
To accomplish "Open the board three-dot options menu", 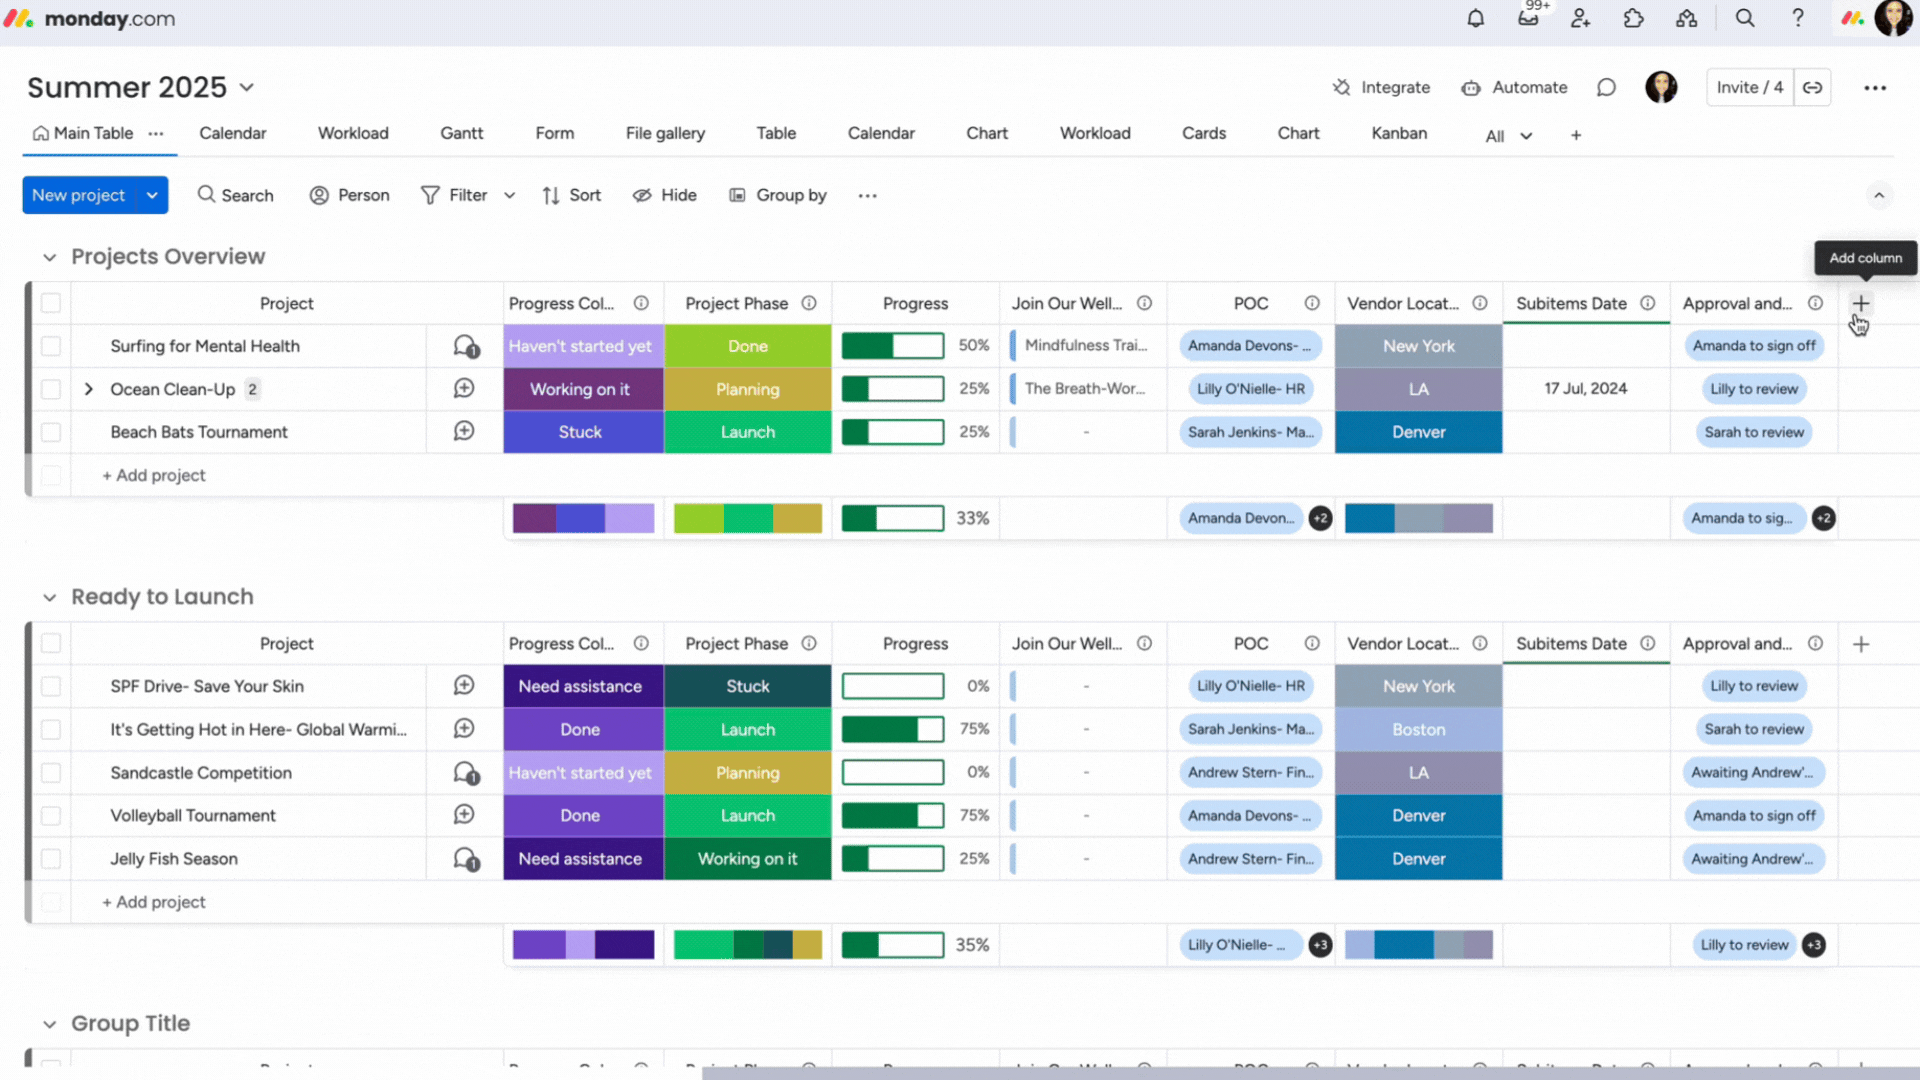I will click(1875, 88).
